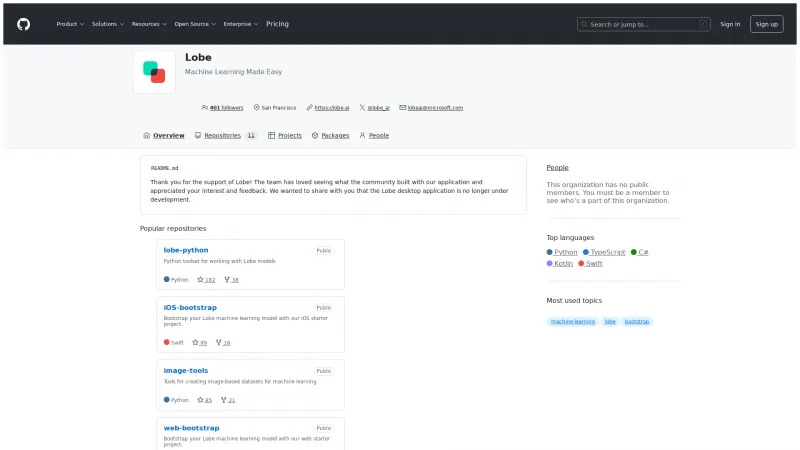Click the repositories count badge 11

(251, 135)
